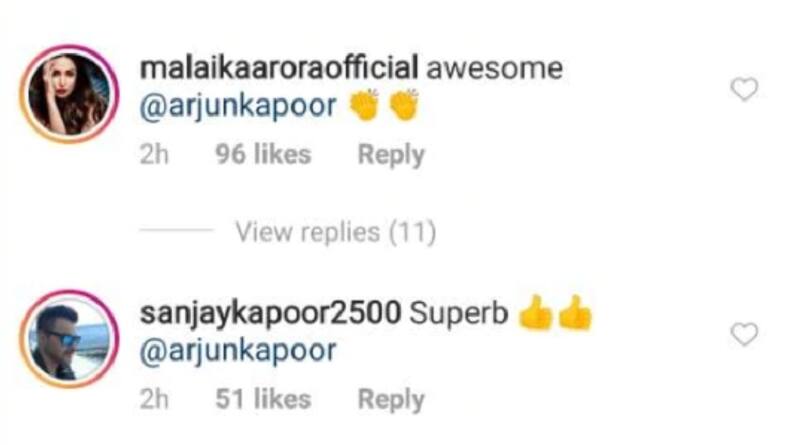View the 51 likes list
Screen dimensions: 800x445
tap(263, 399)
